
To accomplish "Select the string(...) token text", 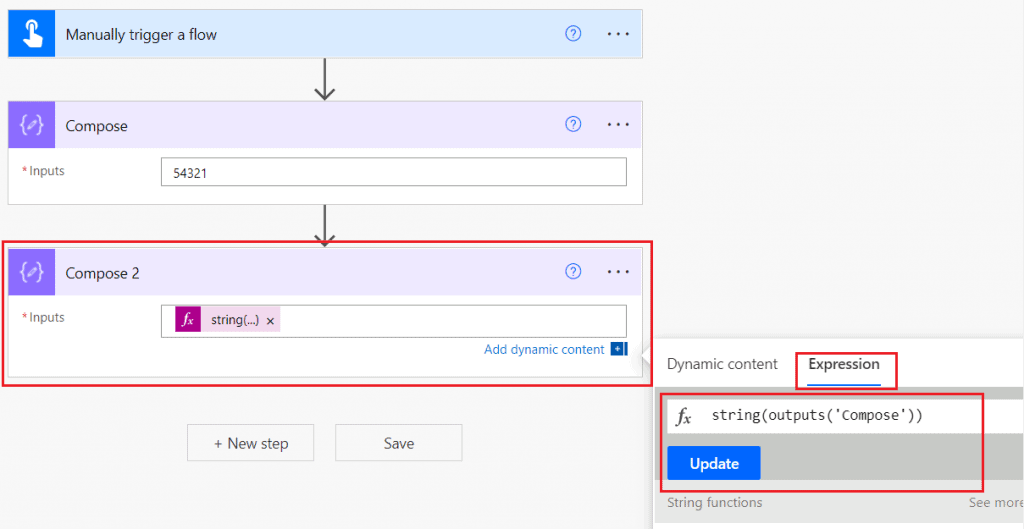I will (235, 320).
